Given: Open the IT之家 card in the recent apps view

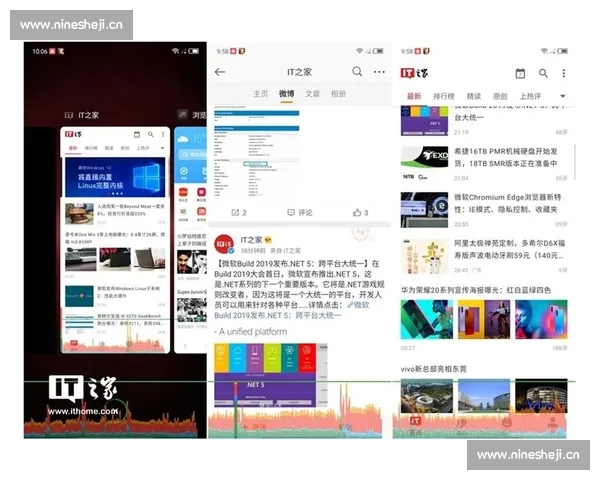Looking at the screenshot, I should point(115,240).
